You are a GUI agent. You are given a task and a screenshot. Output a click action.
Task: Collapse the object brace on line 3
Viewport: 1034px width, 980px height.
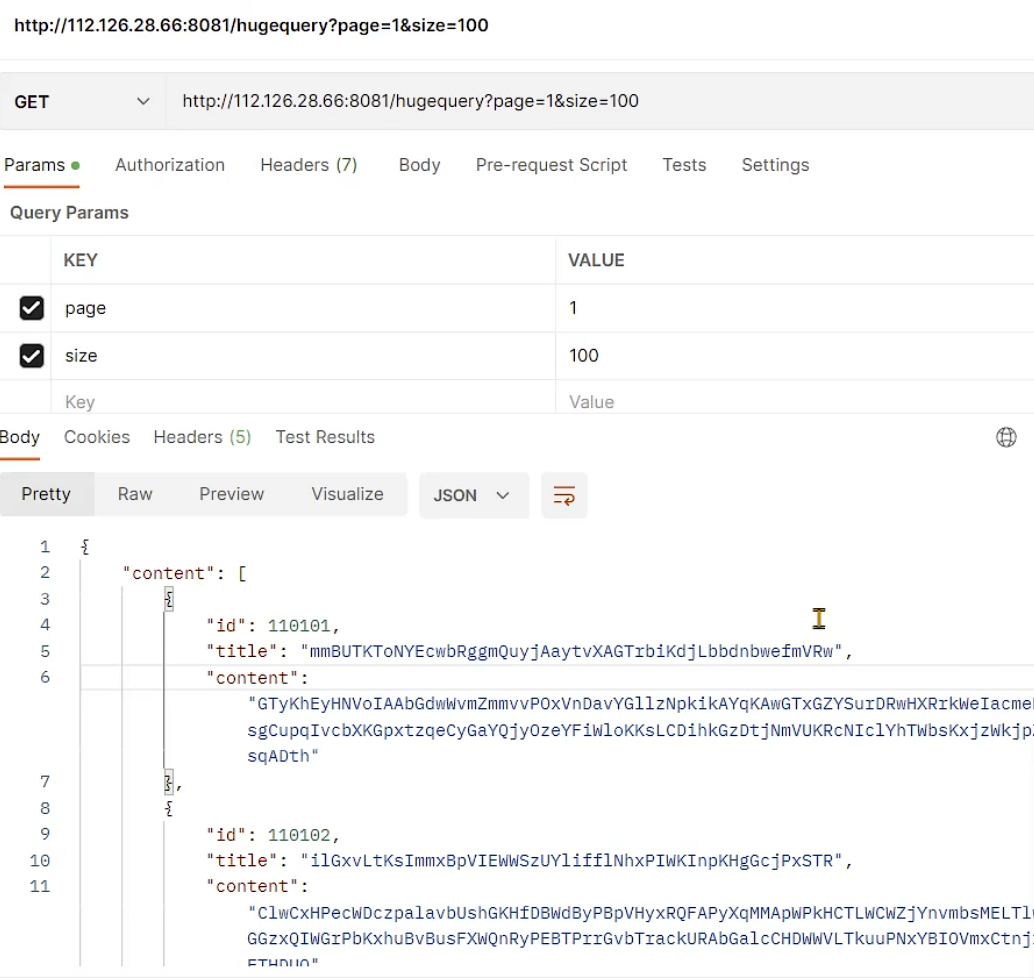pos(169,599)
